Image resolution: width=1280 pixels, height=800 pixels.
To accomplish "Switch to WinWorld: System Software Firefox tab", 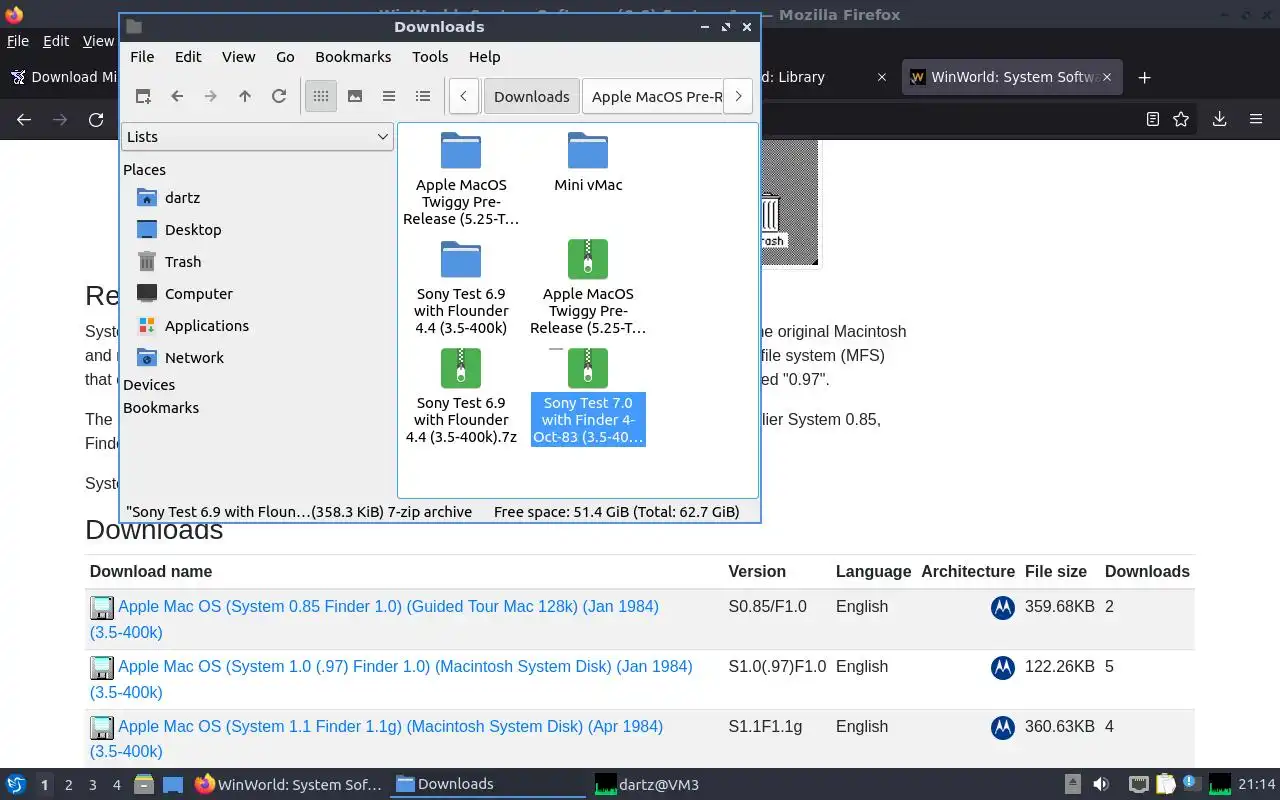I will [1012, 77].
